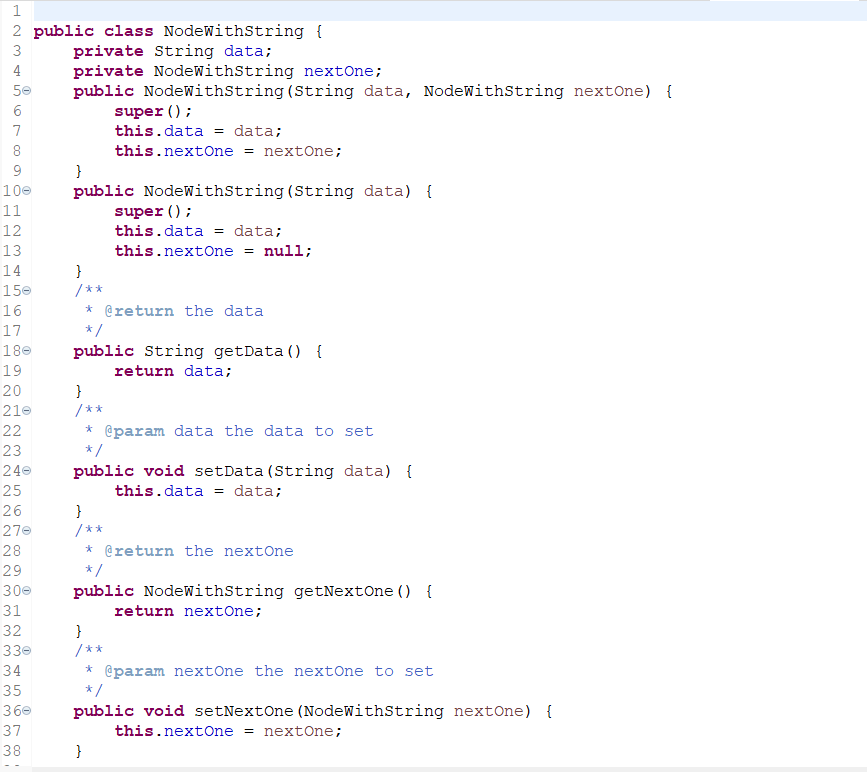This screenshot has width=867, height=772.
Task: Collapse the getData method body
Action: coord(26,350)
